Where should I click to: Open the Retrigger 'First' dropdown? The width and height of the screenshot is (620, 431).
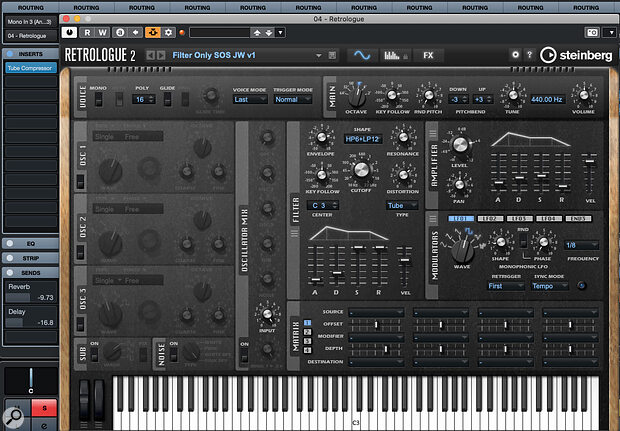pos(506,286)
